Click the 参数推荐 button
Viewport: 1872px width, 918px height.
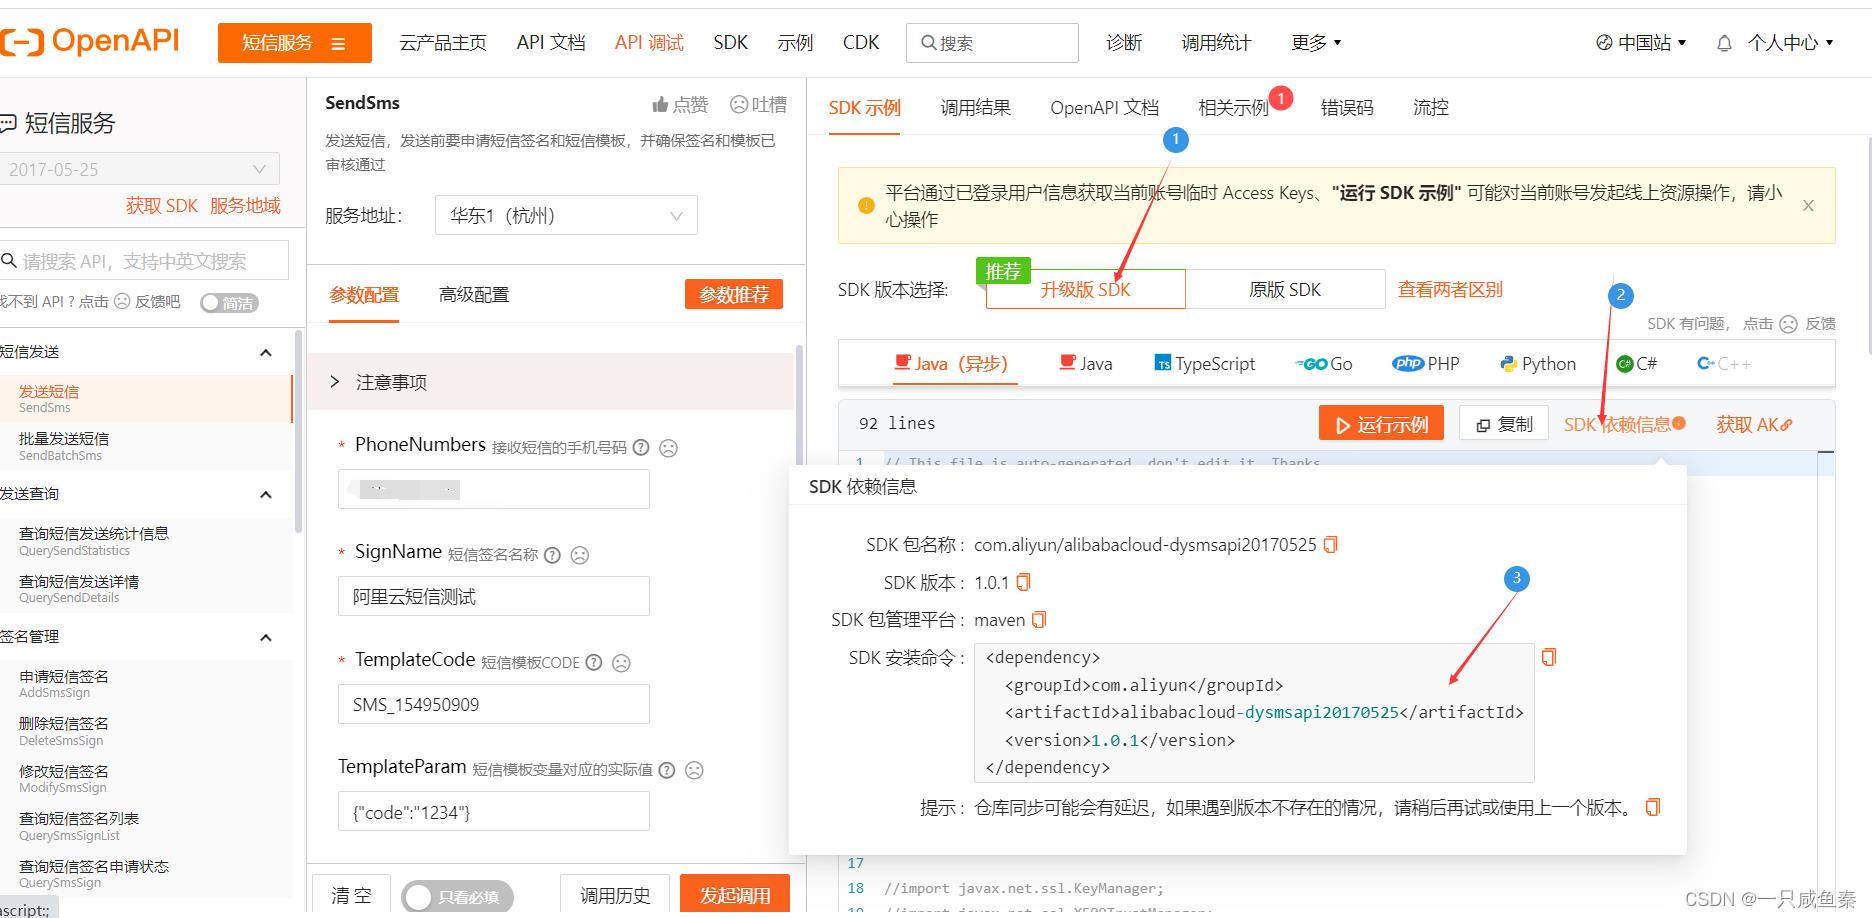(x=734, y=294)
